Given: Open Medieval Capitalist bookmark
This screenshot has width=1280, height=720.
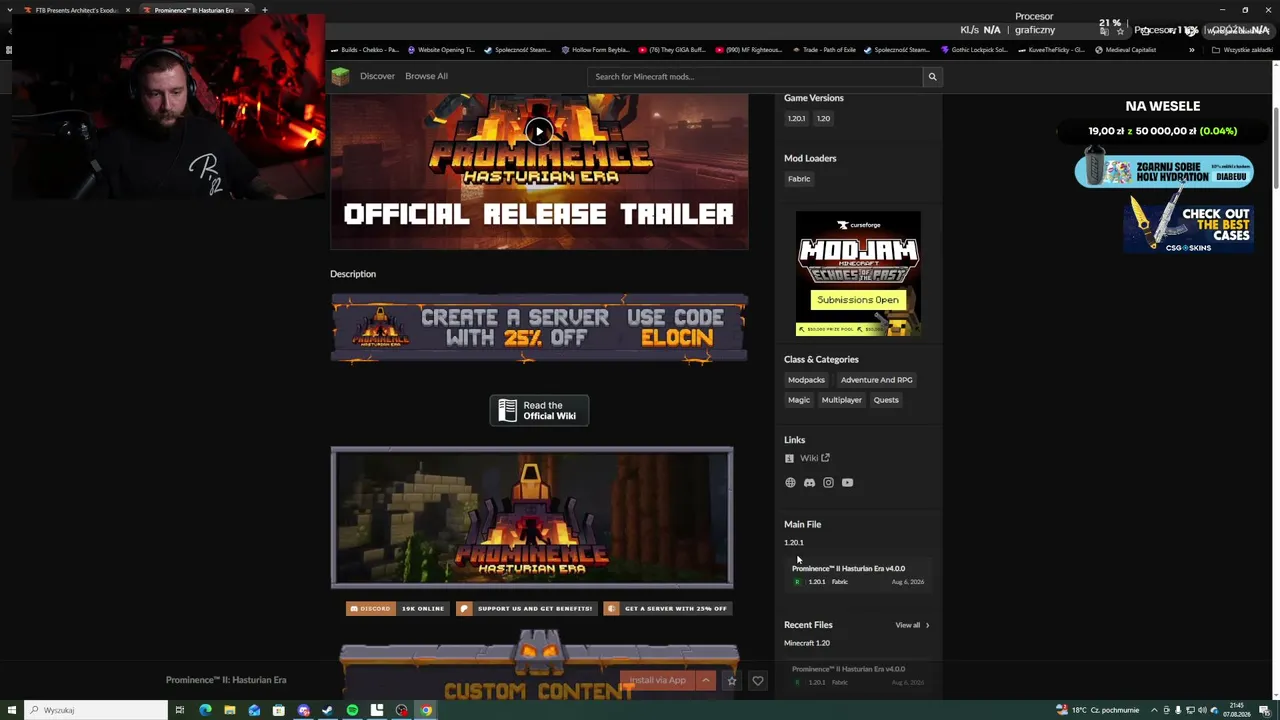Looking at the screenshot, I should tap(1126, 50).
